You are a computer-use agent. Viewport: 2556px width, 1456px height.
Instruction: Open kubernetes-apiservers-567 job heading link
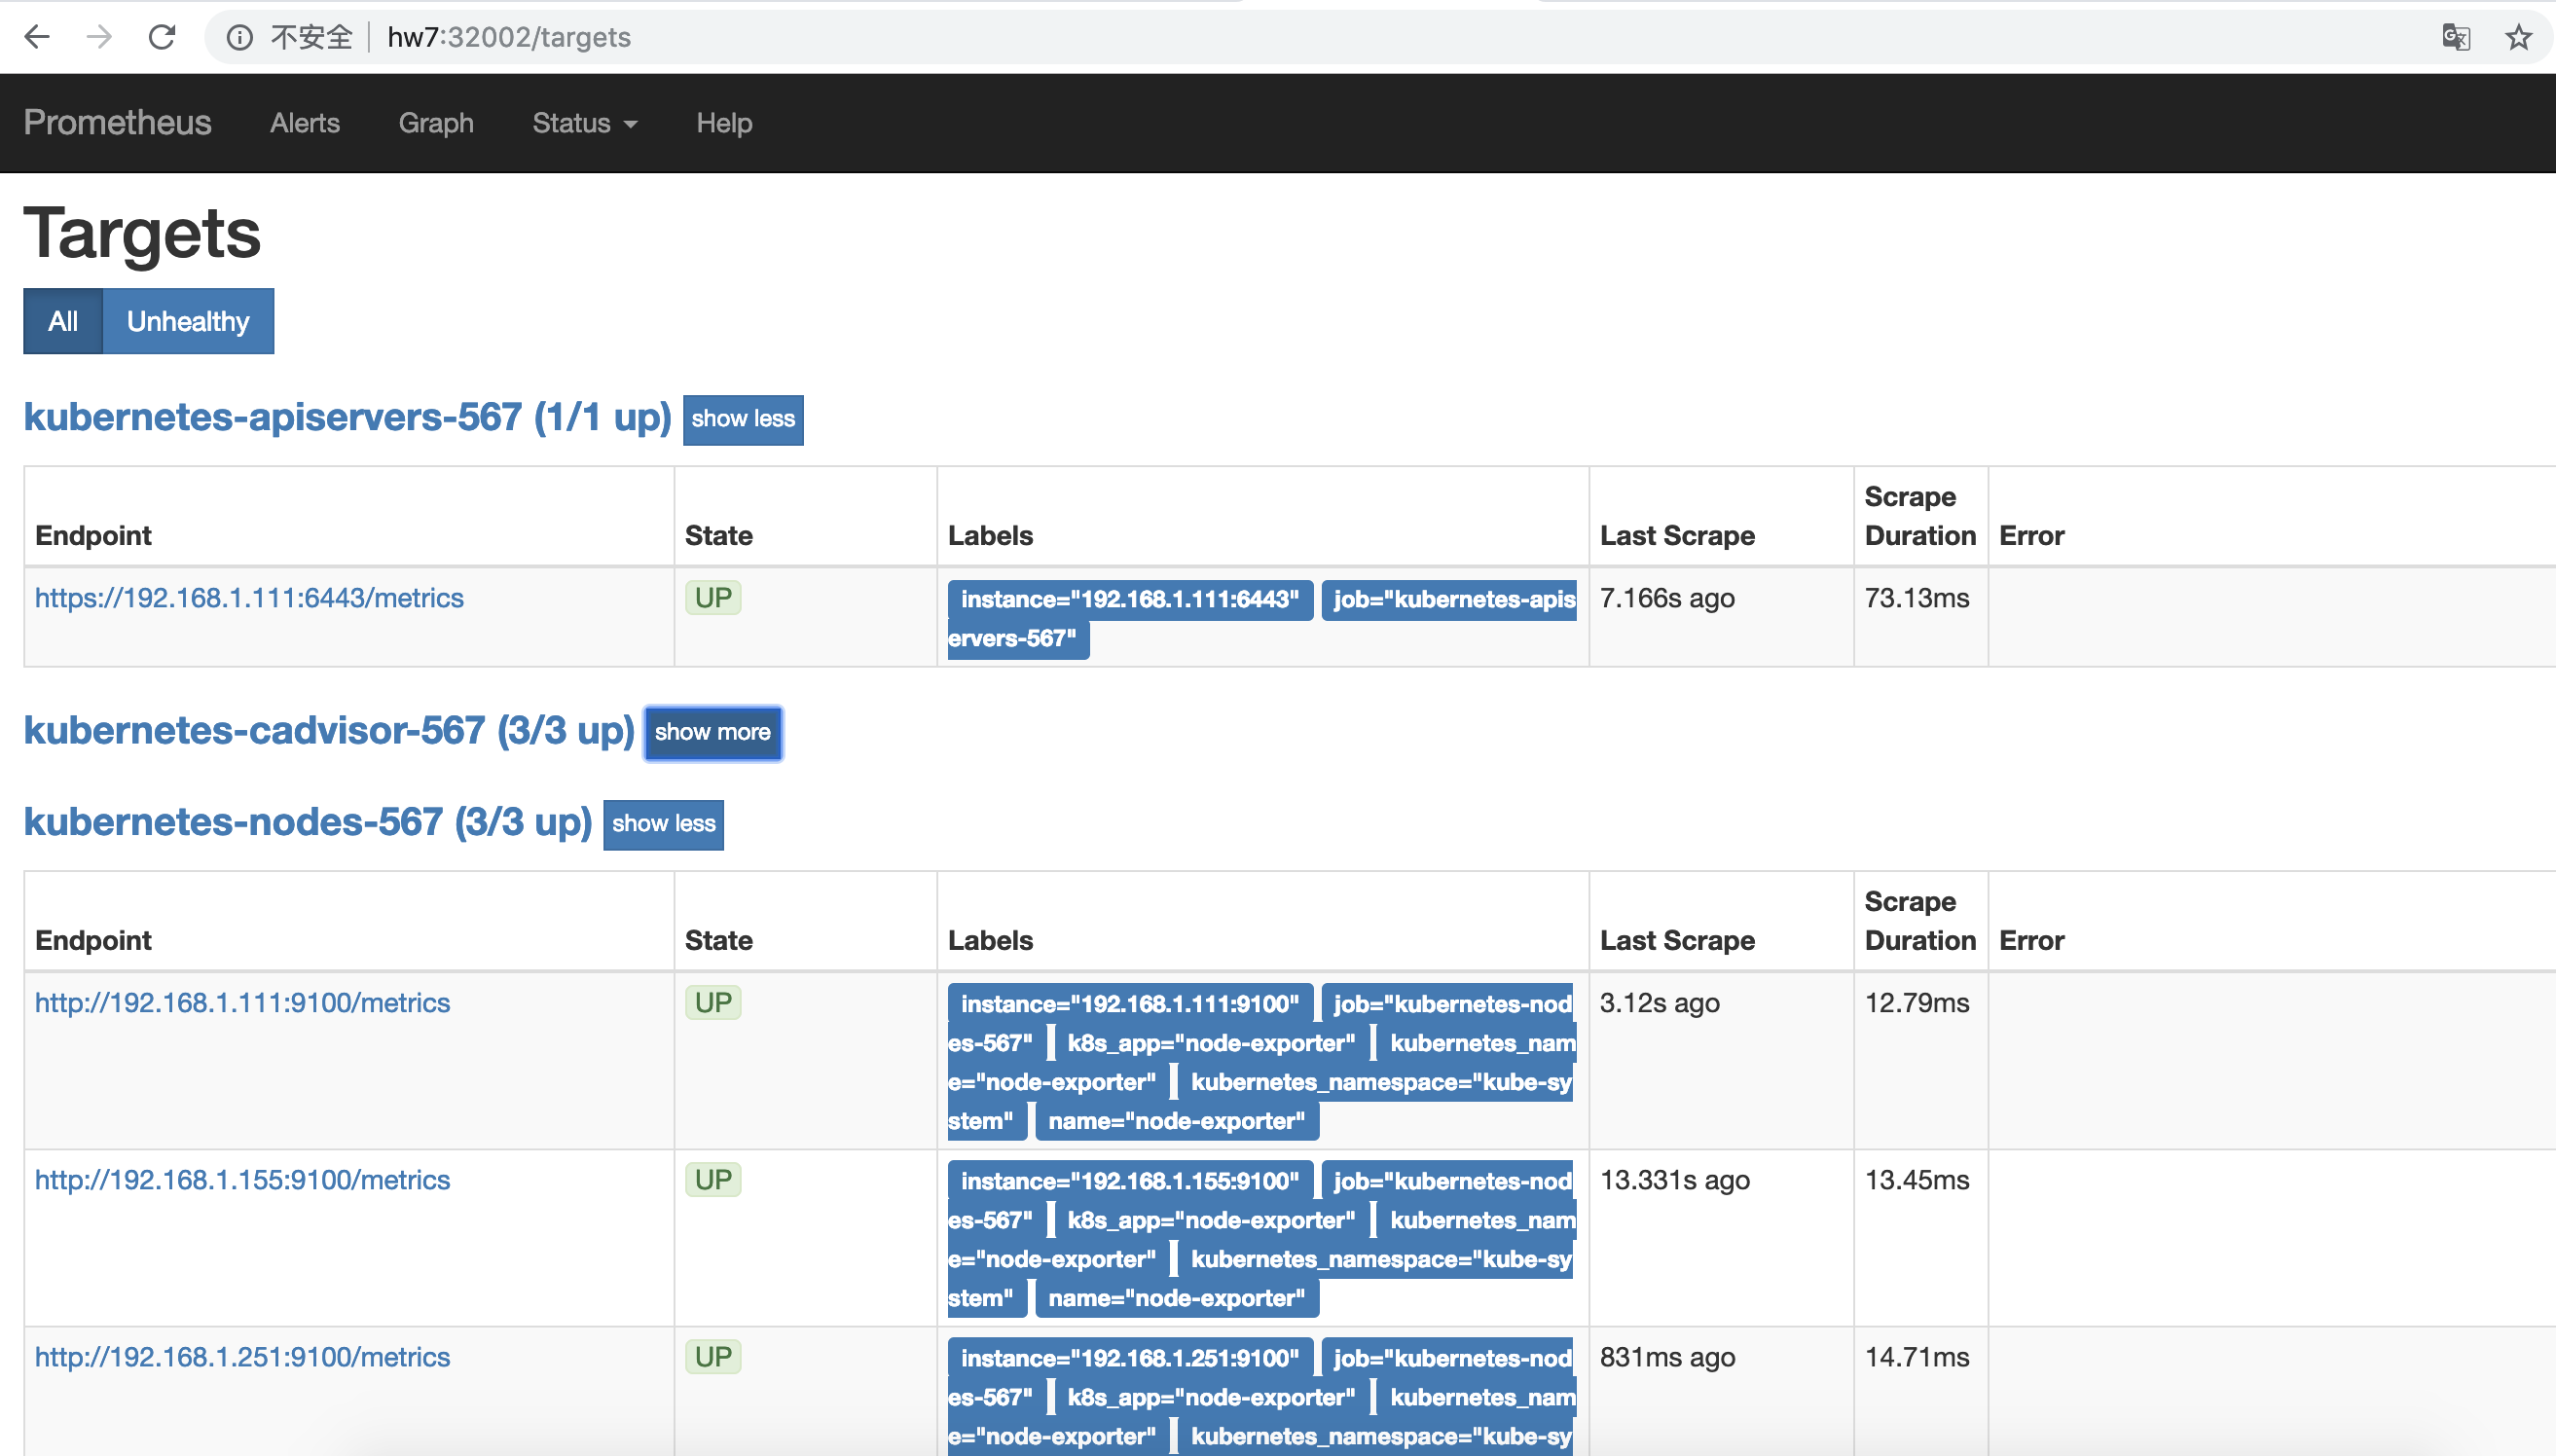click(347, 417)
